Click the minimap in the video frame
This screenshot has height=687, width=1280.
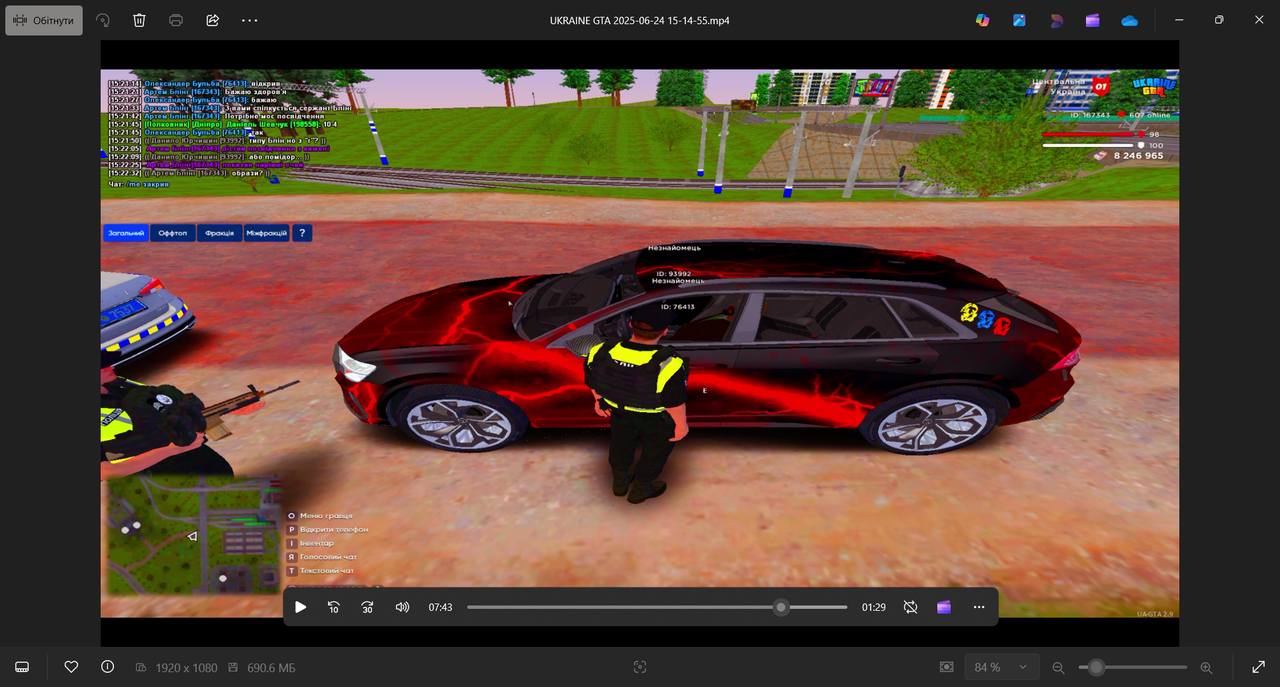[x=194, y=534]
